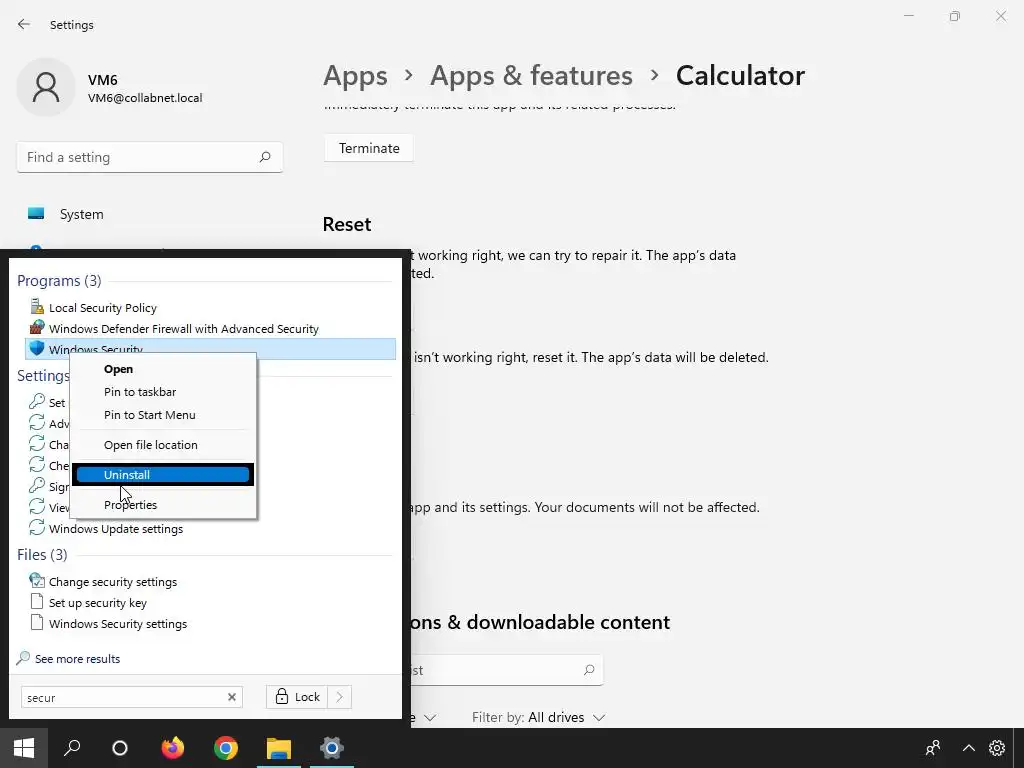Go to Apps breadcrumb

coord(355,76)
